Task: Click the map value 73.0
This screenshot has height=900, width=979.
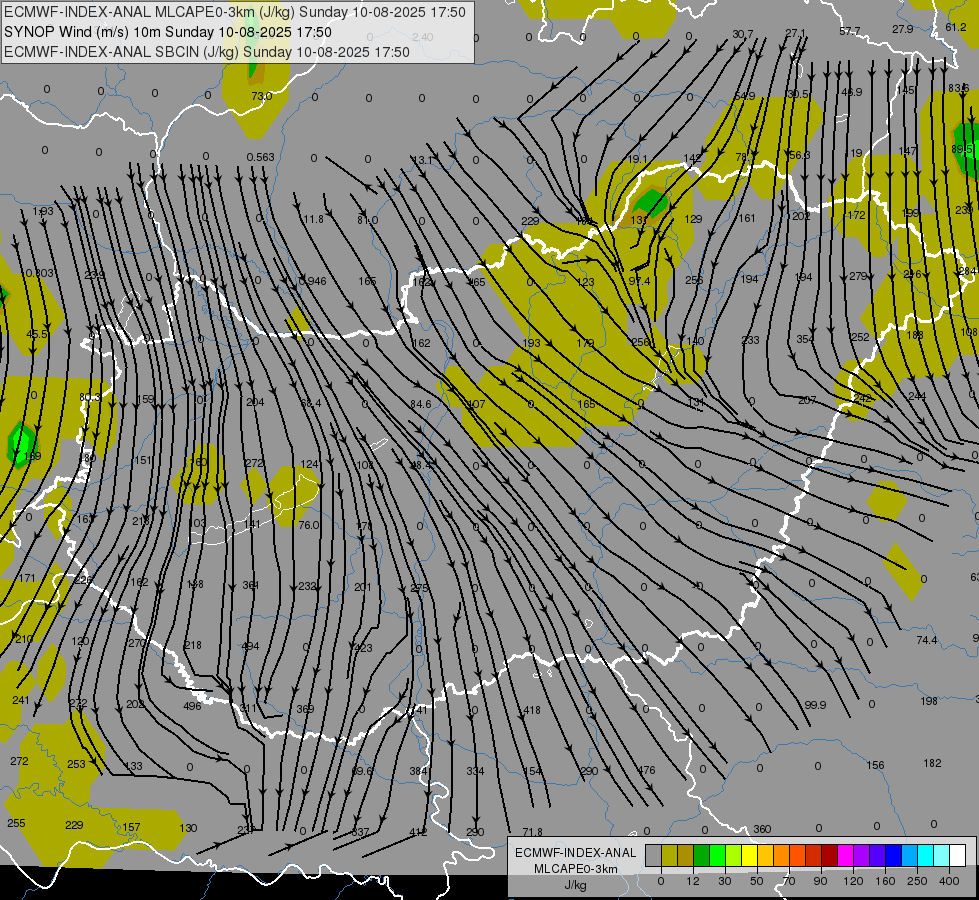Action: tap(262, 96)
